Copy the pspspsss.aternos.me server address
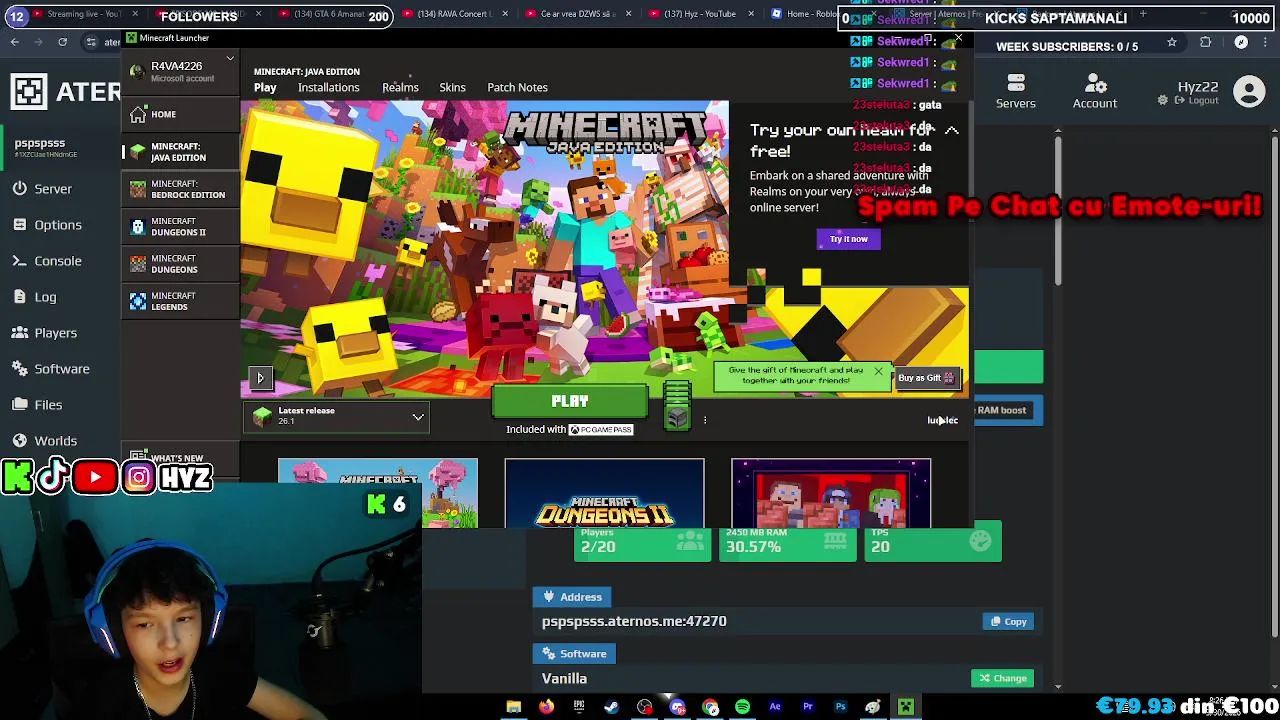 click(1008, 622)
